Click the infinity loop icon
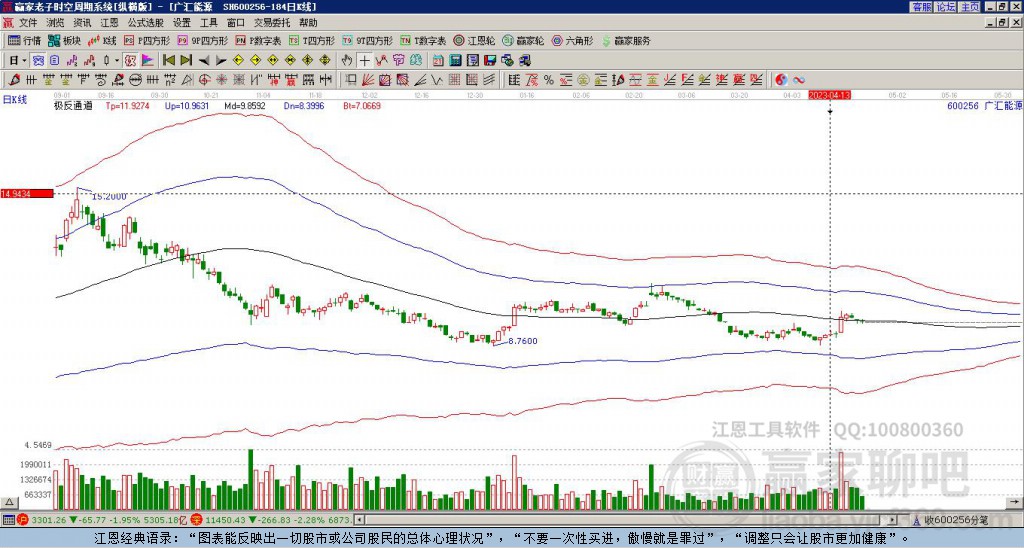 (798, 80)
